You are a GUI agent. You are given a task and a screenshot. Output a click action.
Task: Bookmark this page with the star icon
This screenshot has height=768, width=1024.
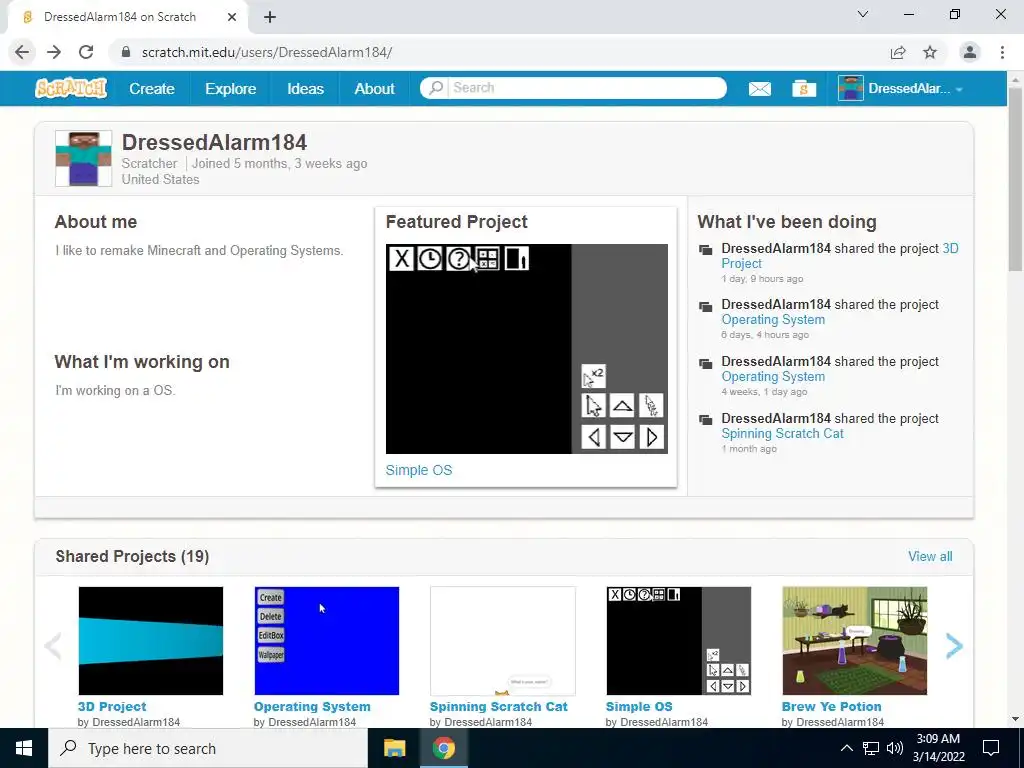tap(930, 52)
